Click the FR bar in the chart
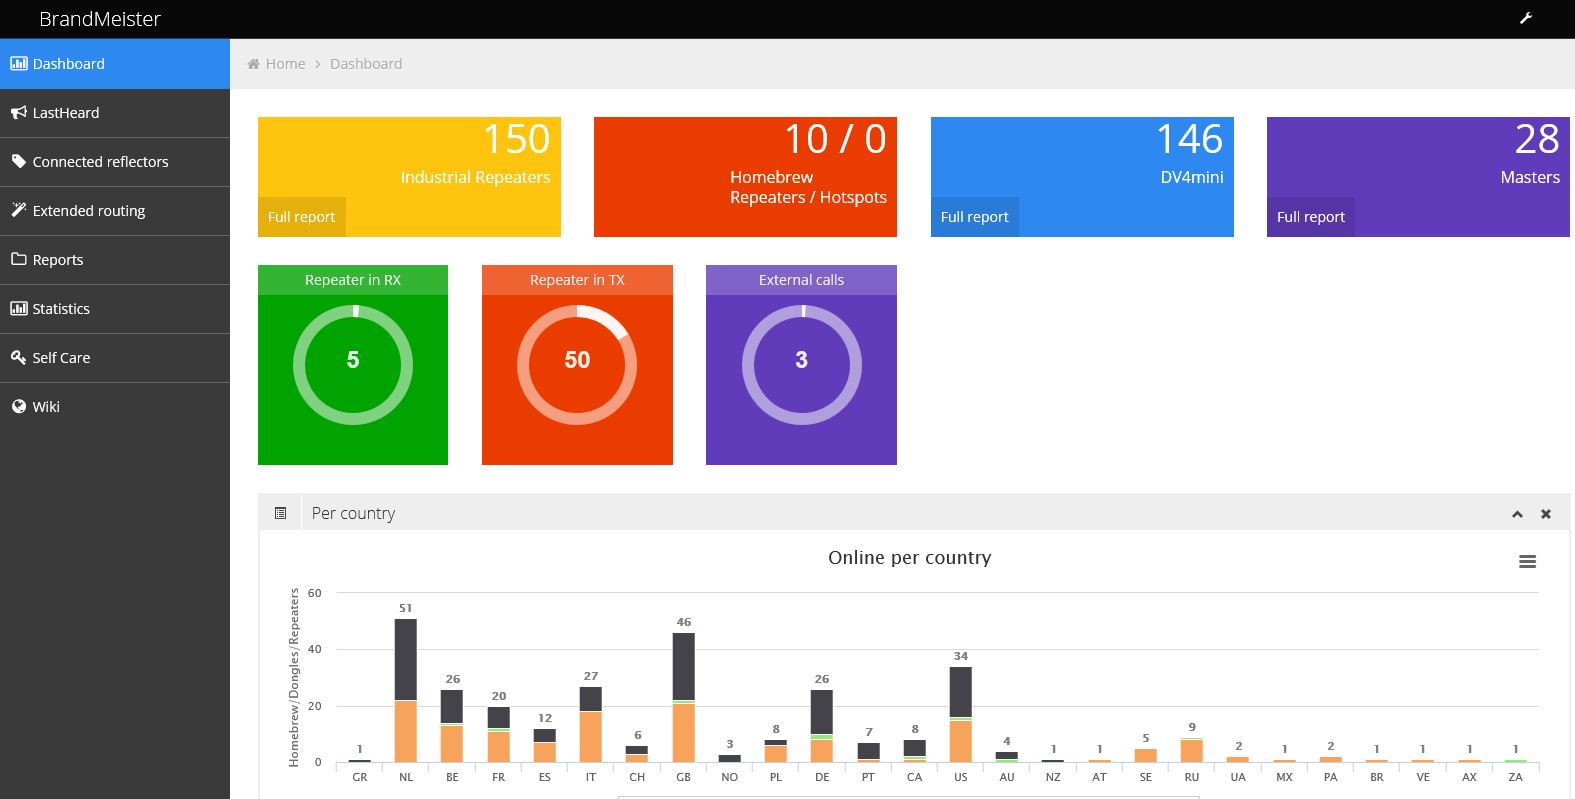Screen dimensions: 1575x799 (499, 735)
